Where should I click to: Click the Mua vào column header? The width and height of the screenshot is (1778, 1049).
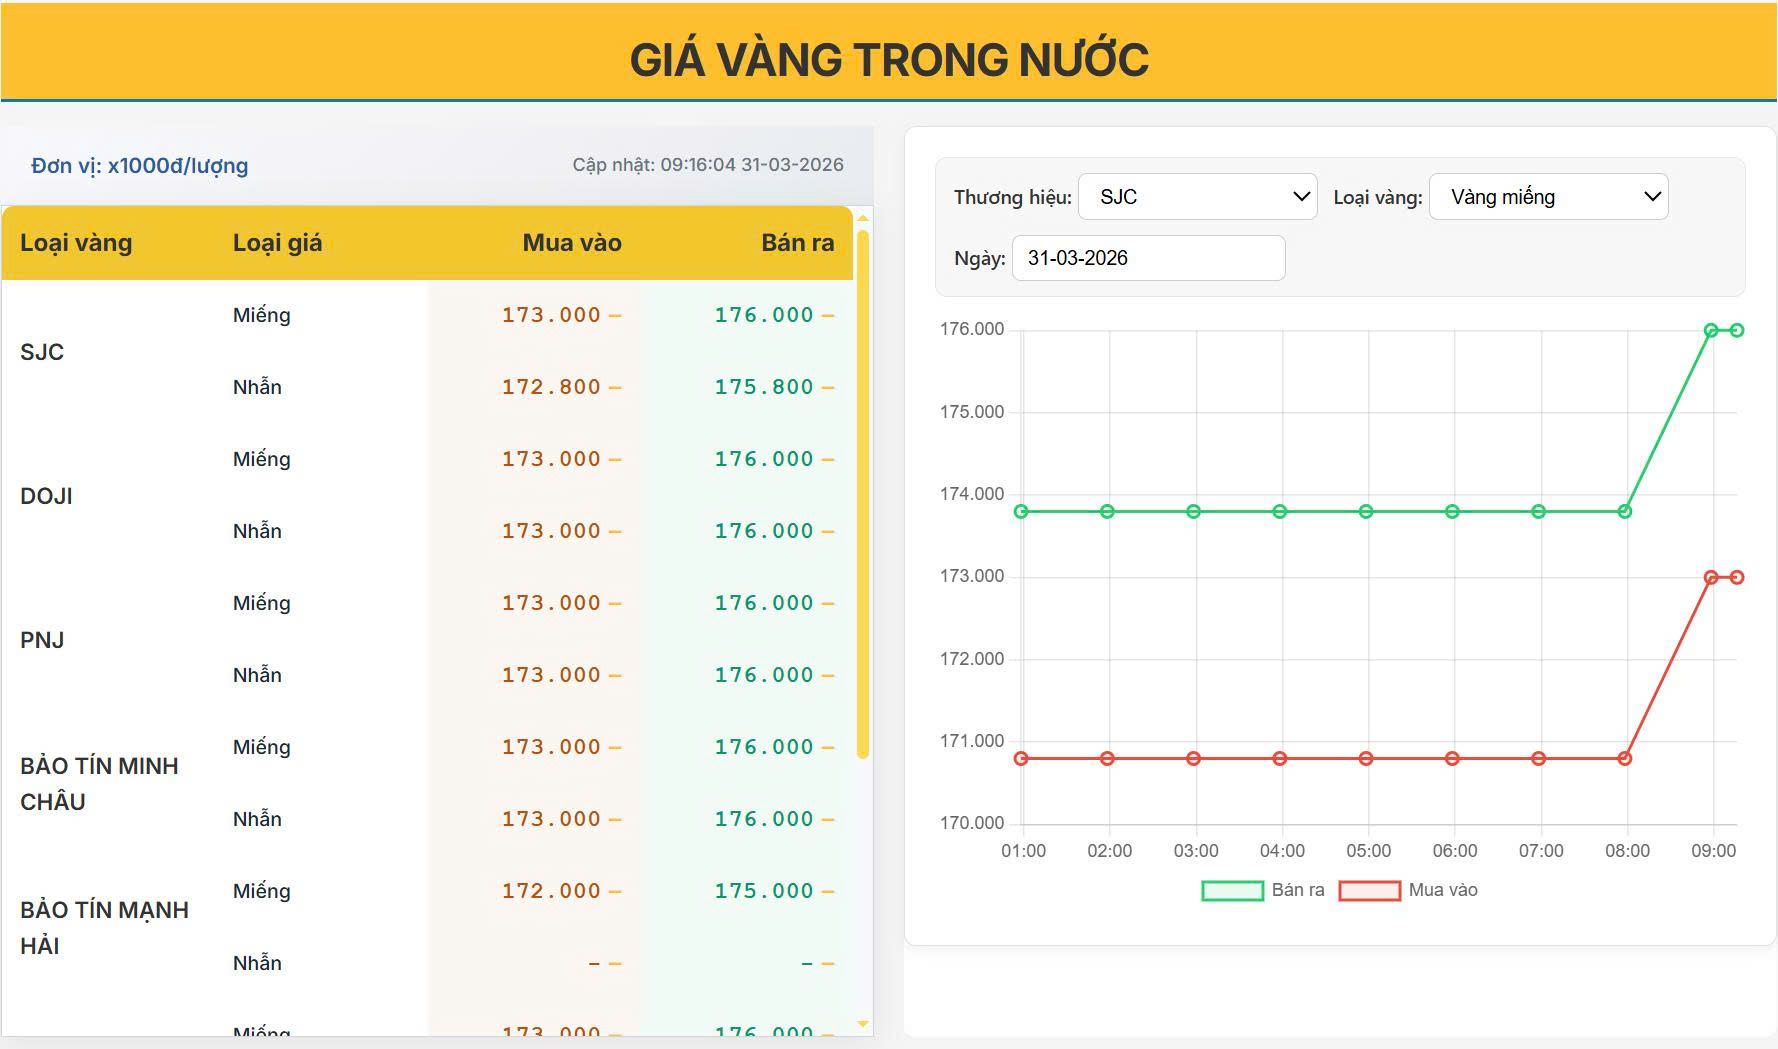[x=572, y=243]
